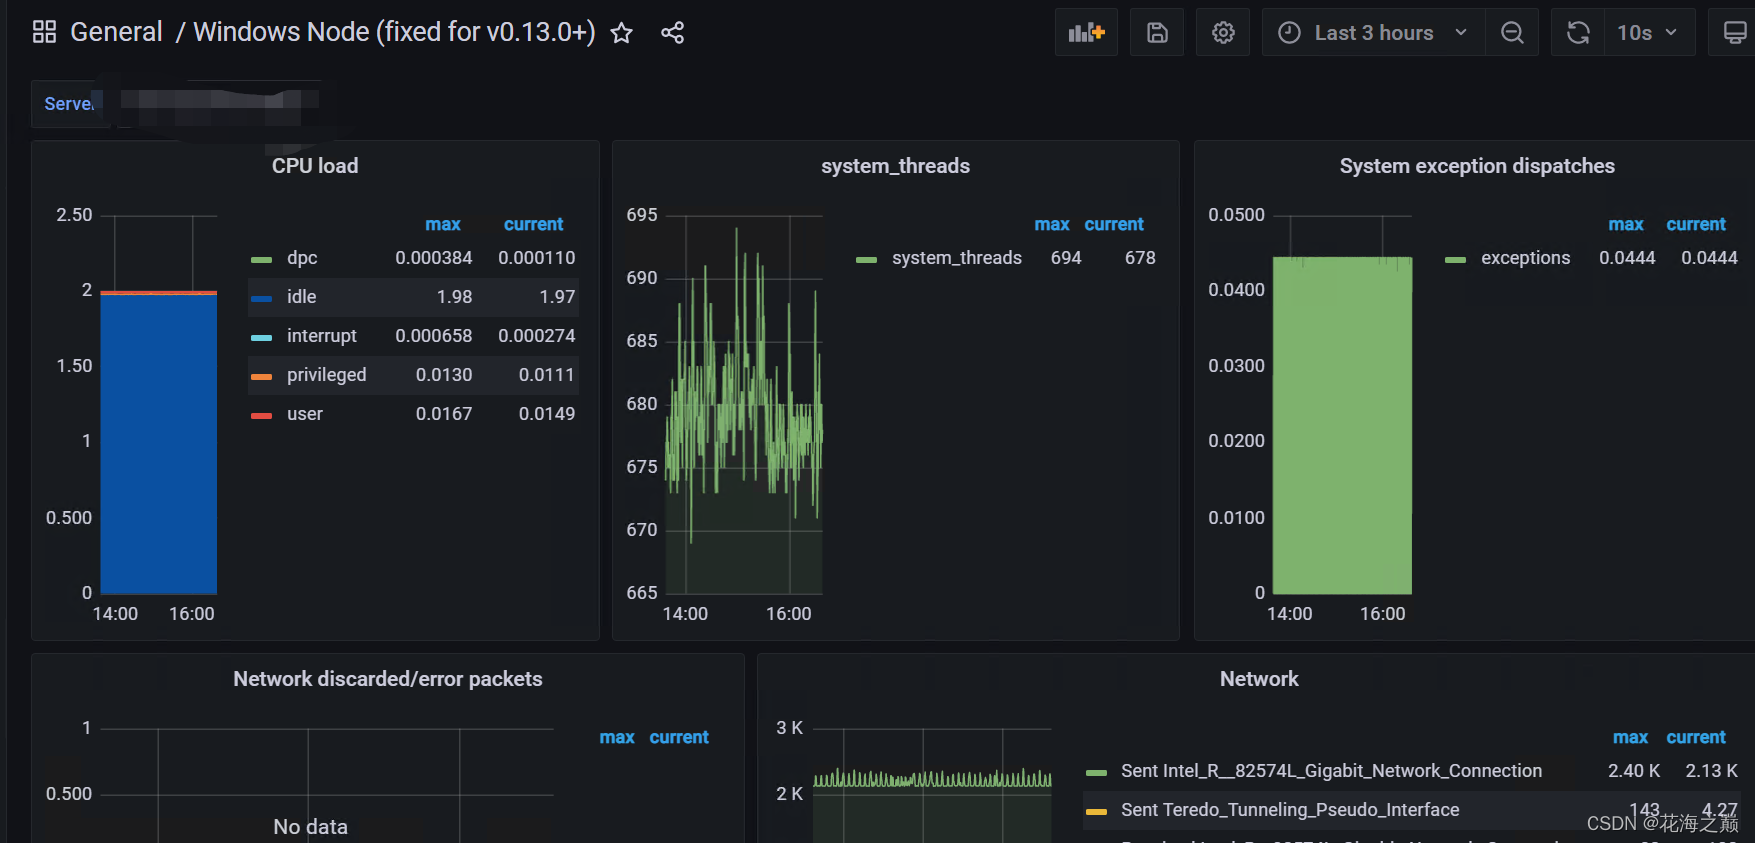Change exceptions series green swatch
The image size is (1755, 843).
point(1455,259)
